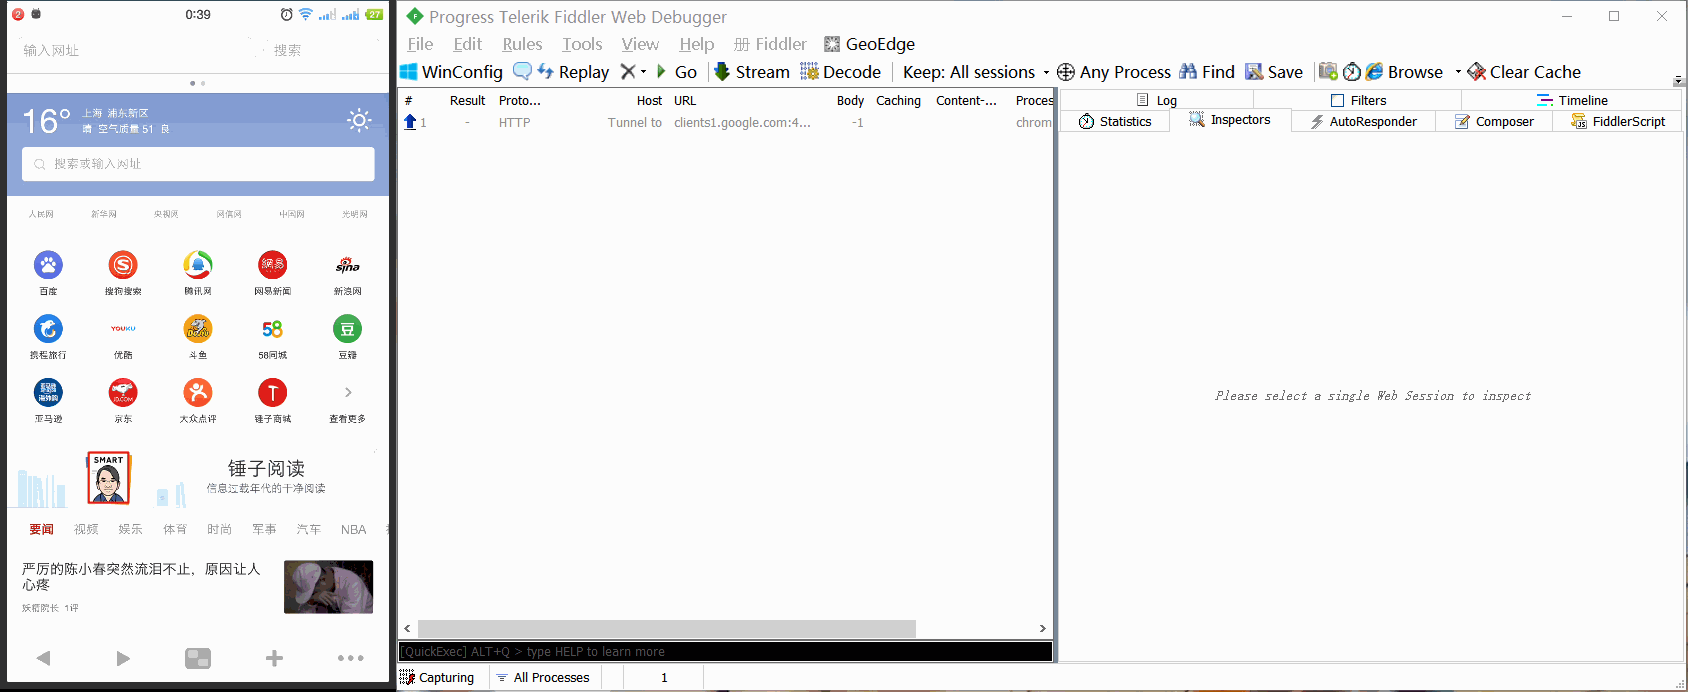Expand the Browse dropdown arrow

tap(1458, 72)
